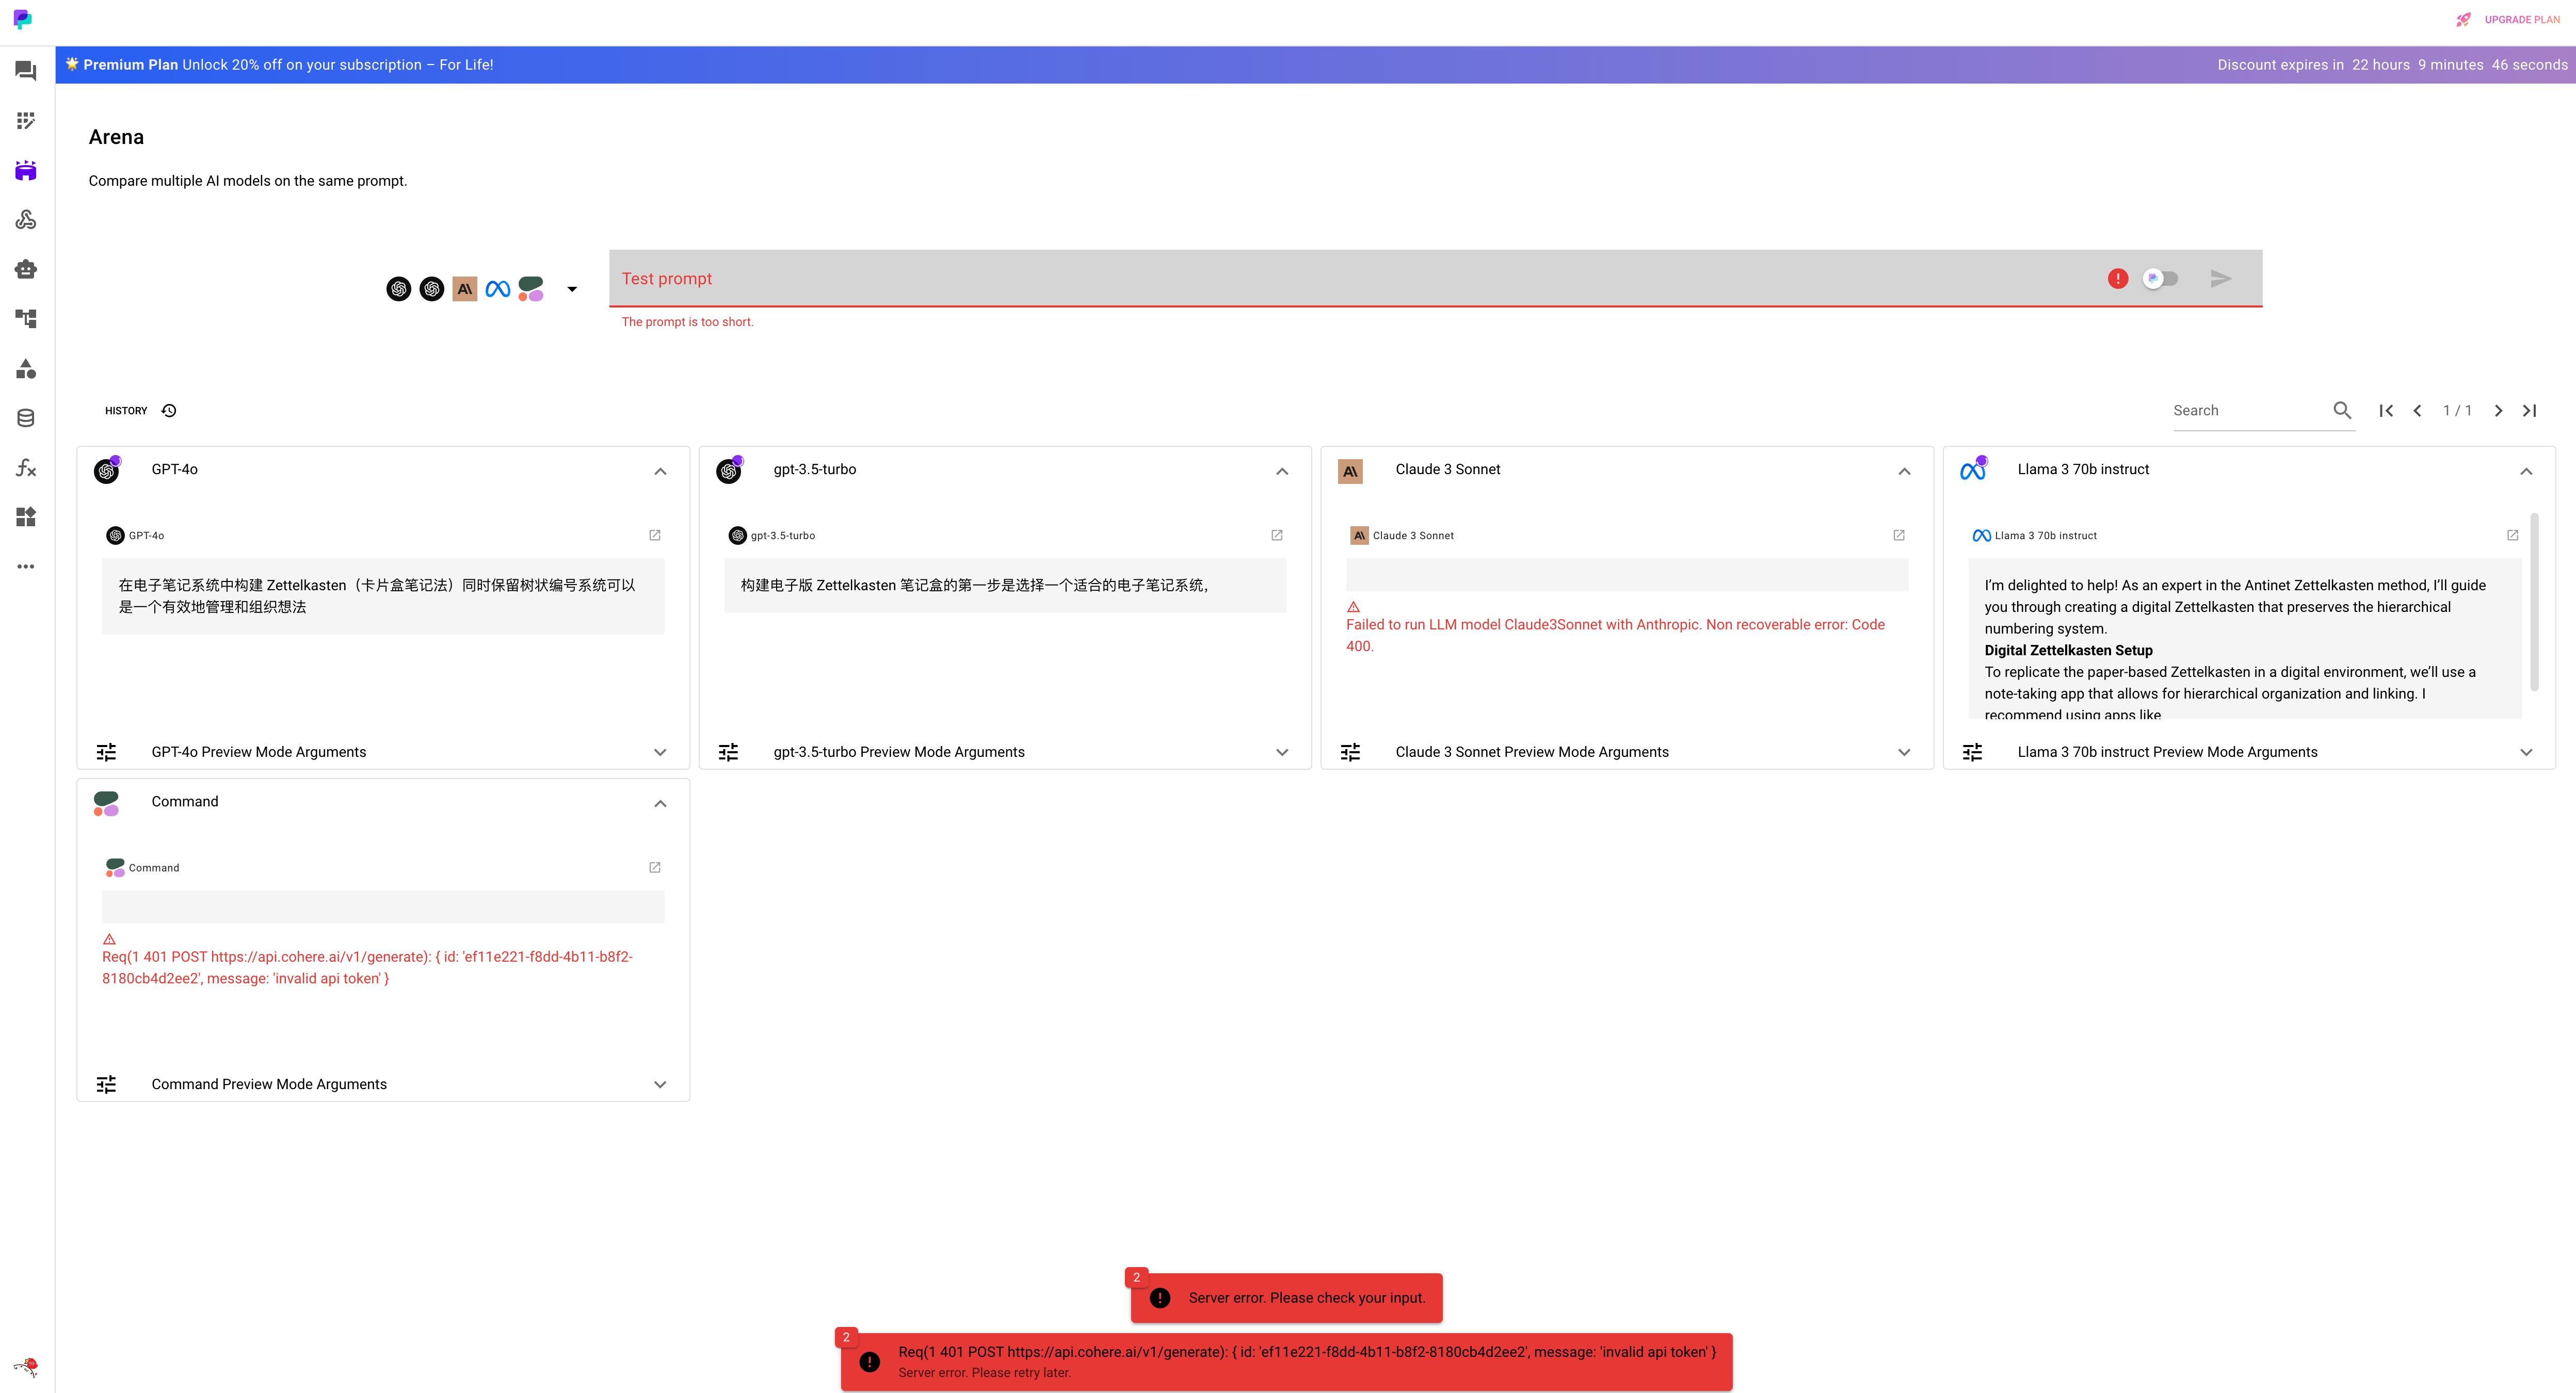Open the workflow tree icon in the sidebar
This screenshot has height=1393, width=2576.
[x=26, y=319]
